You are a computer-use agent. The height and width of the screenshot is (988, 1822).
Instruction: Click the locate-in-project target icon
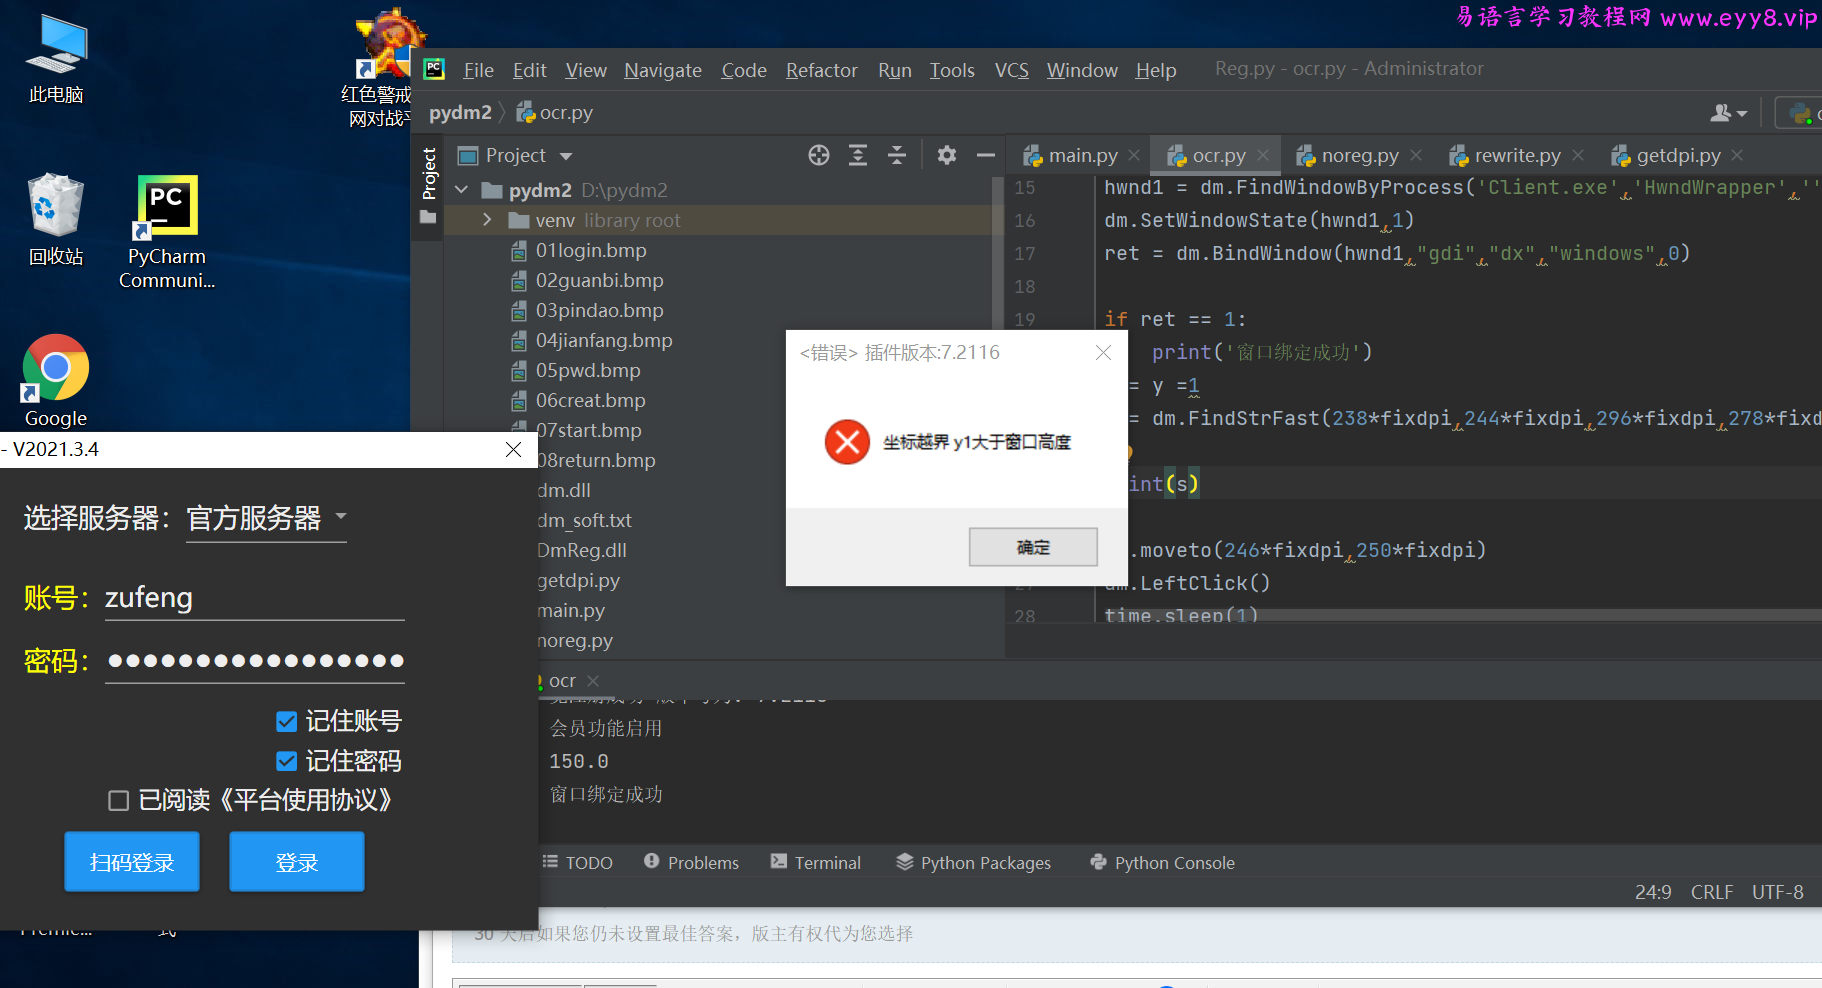[x=819, y=155]
